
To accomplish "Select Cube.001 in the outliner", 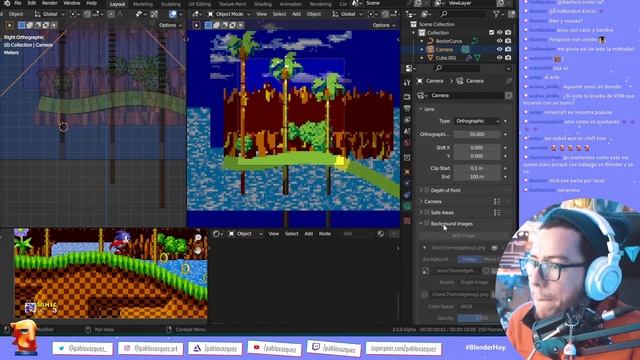I will pyautogui.click(x=446, y=58).
